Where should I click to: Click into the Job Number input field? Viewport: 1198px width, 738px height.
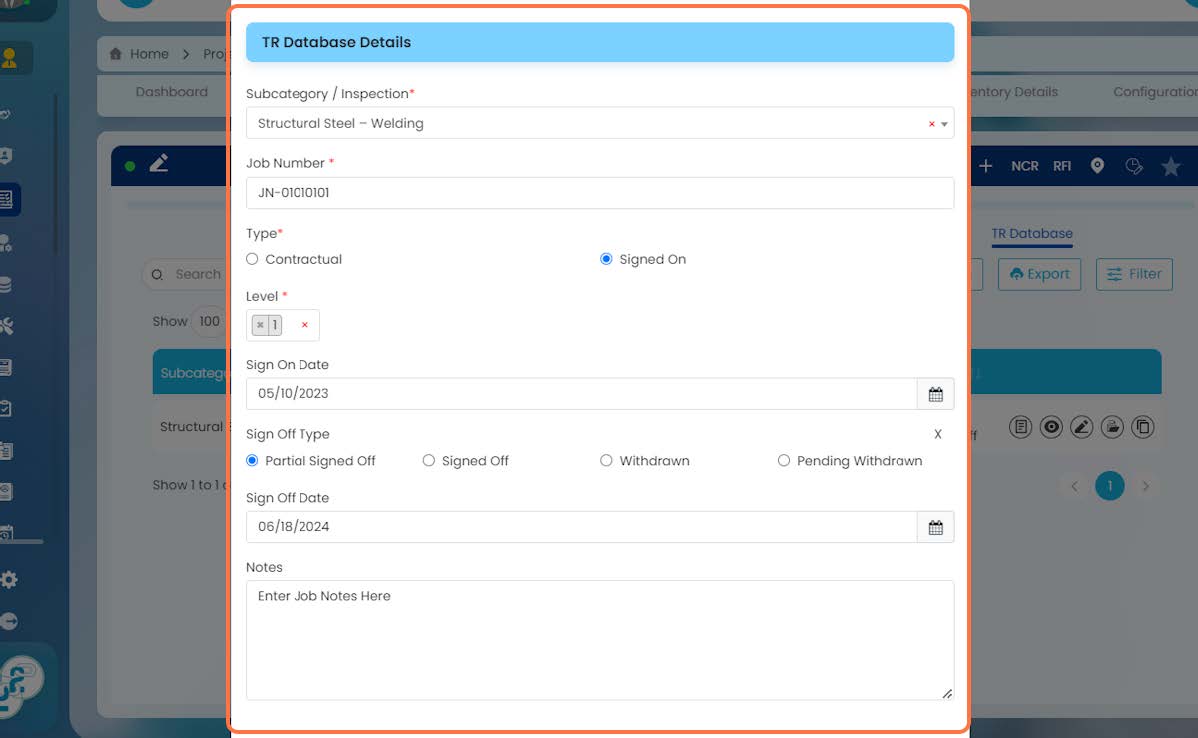[600, 193]
